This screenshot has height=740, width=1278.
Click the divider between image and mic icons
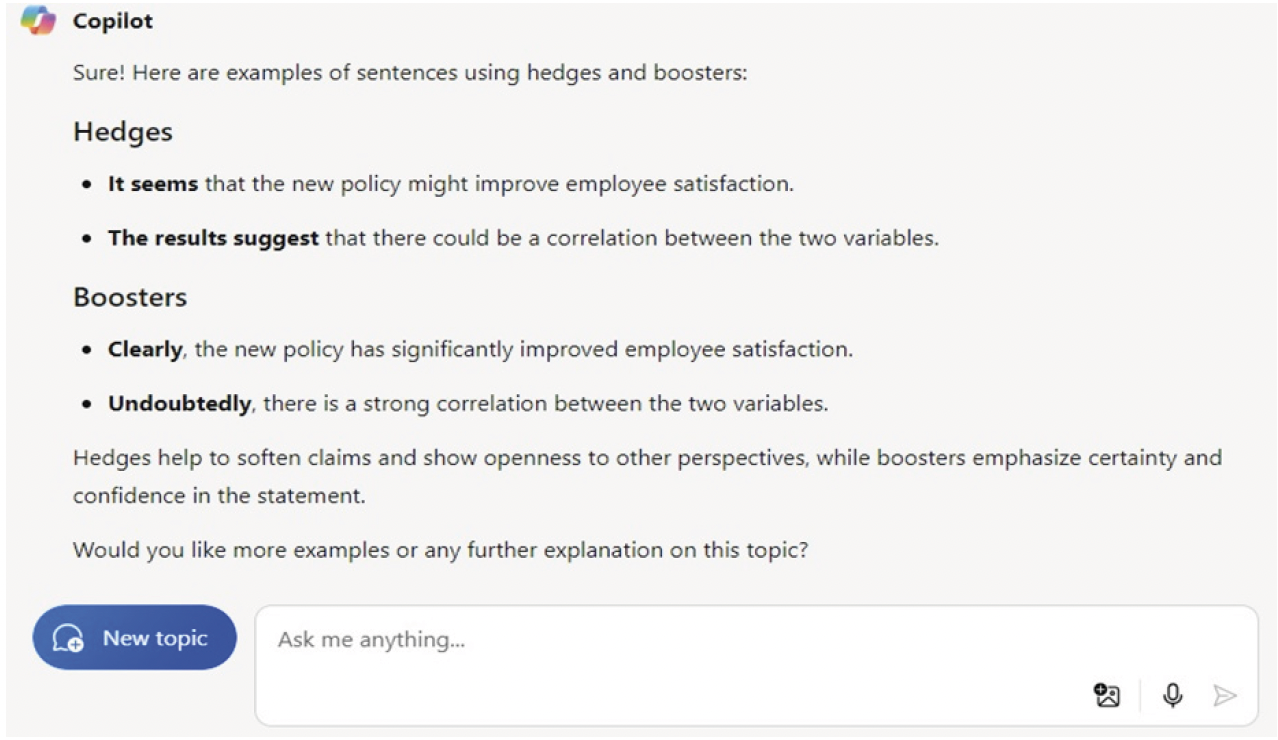pyautogui.click(x=1141, y=694)
